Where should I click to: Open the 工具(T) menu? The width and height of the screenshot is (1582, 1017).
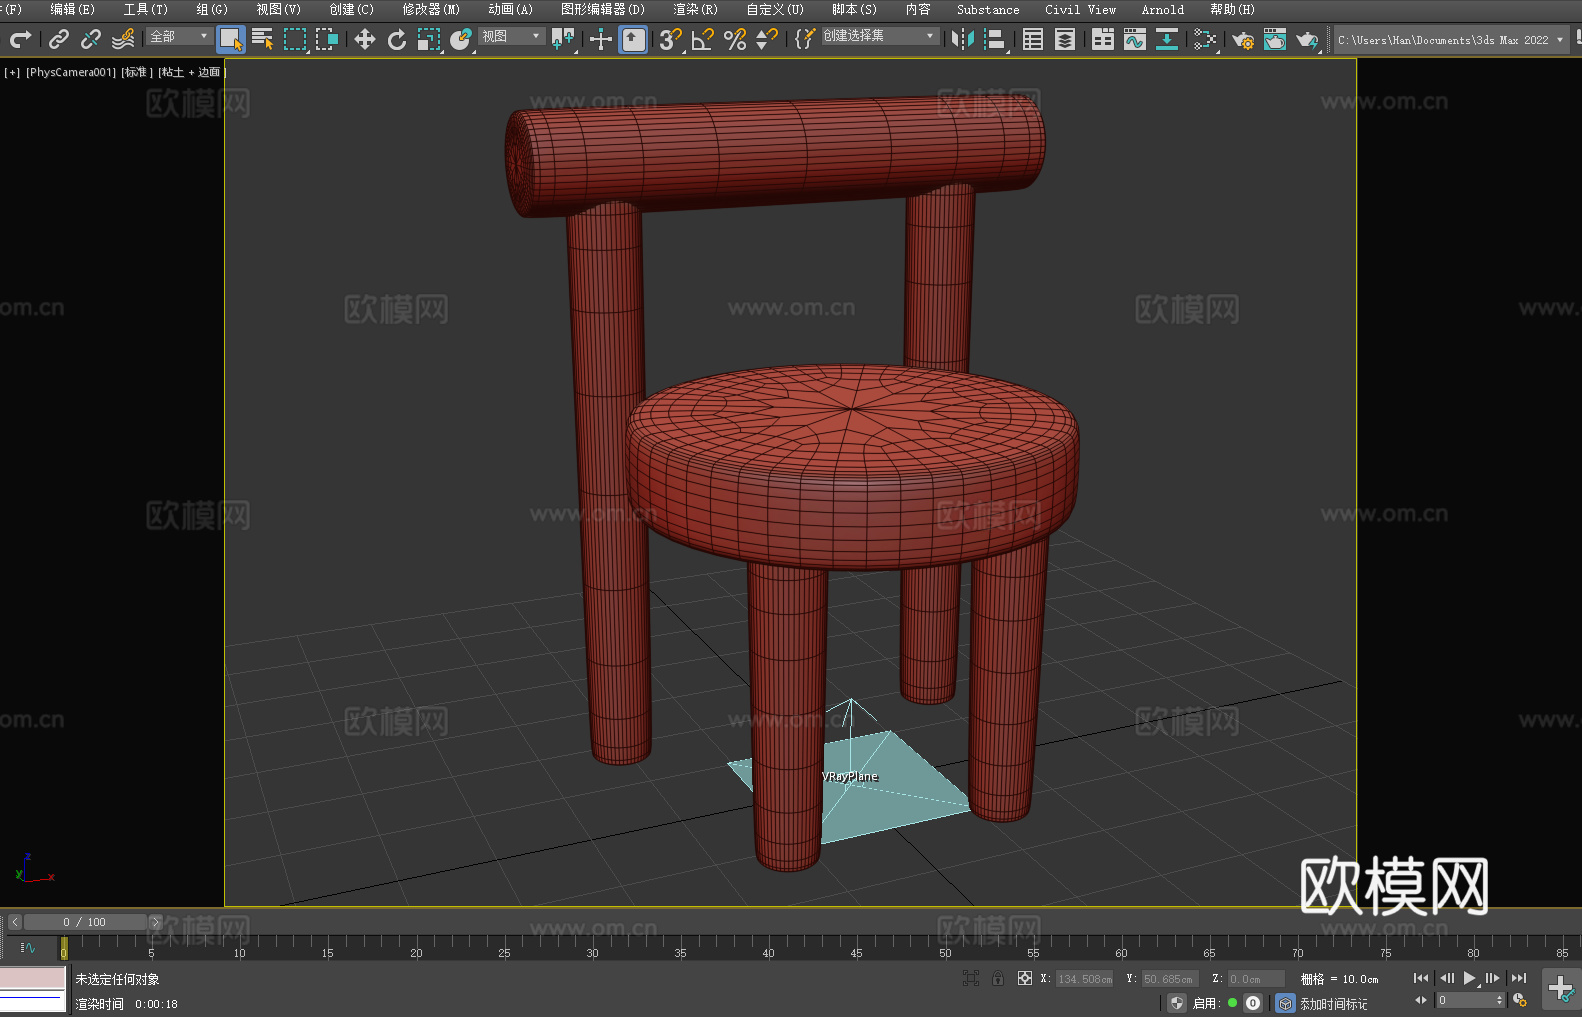click(146, 9)
